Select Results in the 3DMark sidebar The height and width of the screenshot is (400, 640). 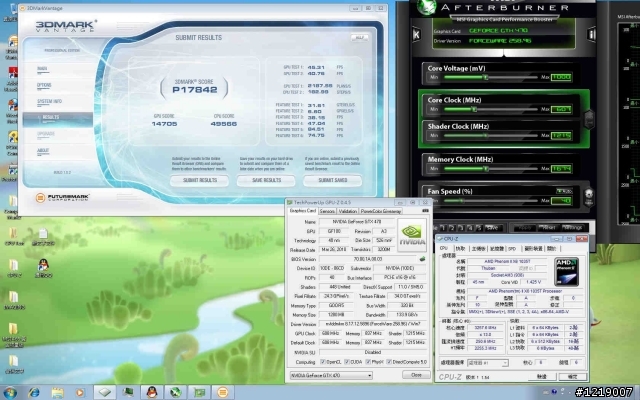(58, 119)
